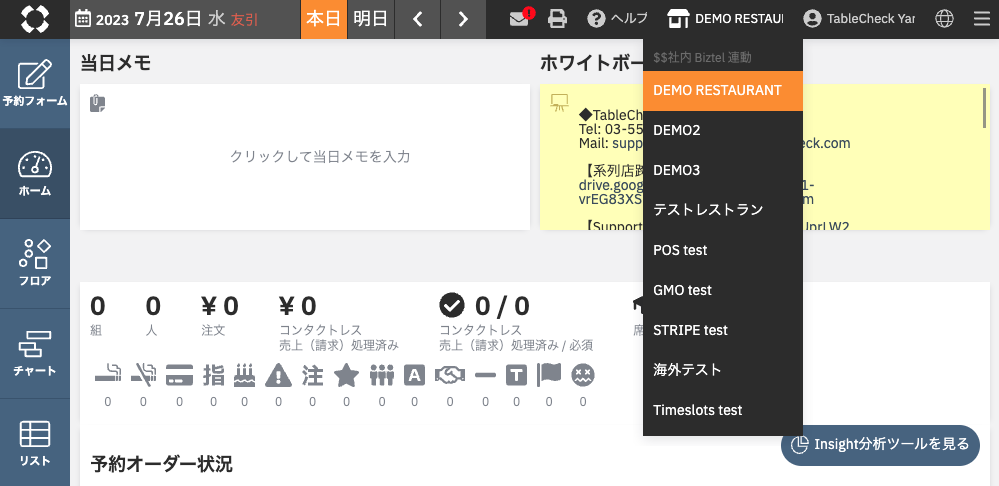This screenshot has width=999, height=486.
Task: Select DEMO RESTAURANT in shop list
Action: point(722,90)
